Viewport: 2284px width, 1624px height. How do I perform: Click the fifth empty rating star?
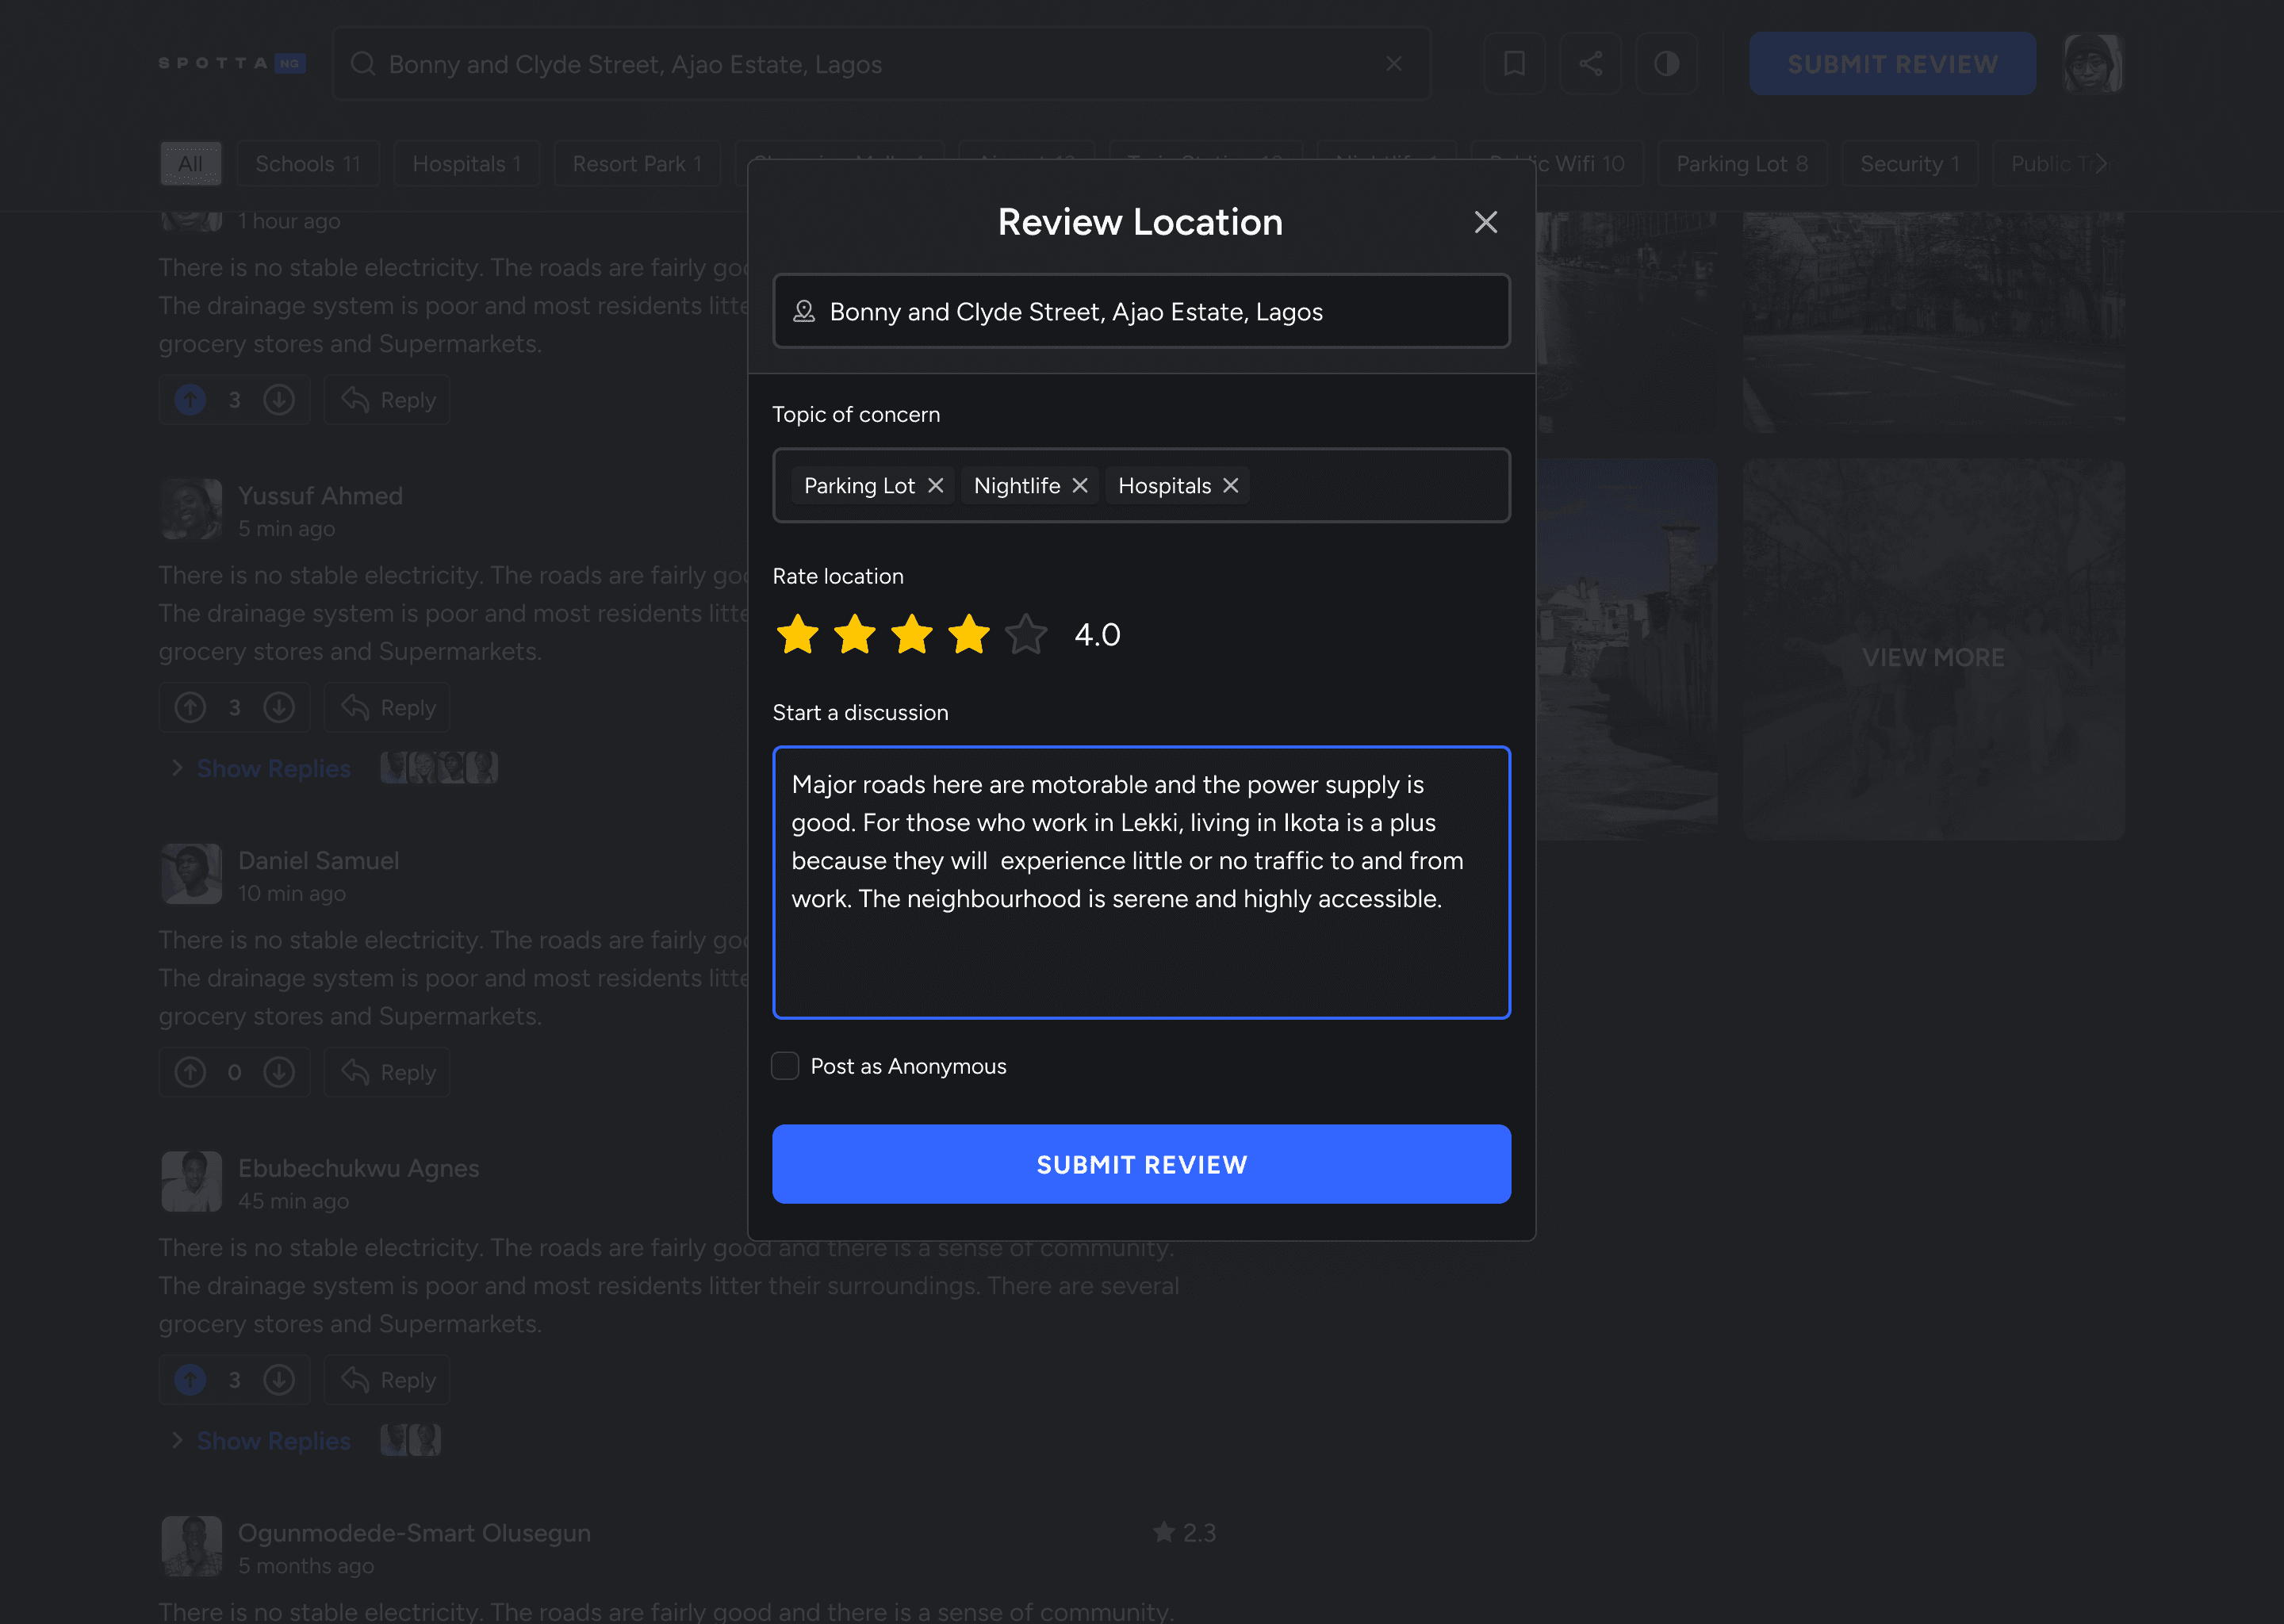pyautogui.click(x=1026, y=634)
